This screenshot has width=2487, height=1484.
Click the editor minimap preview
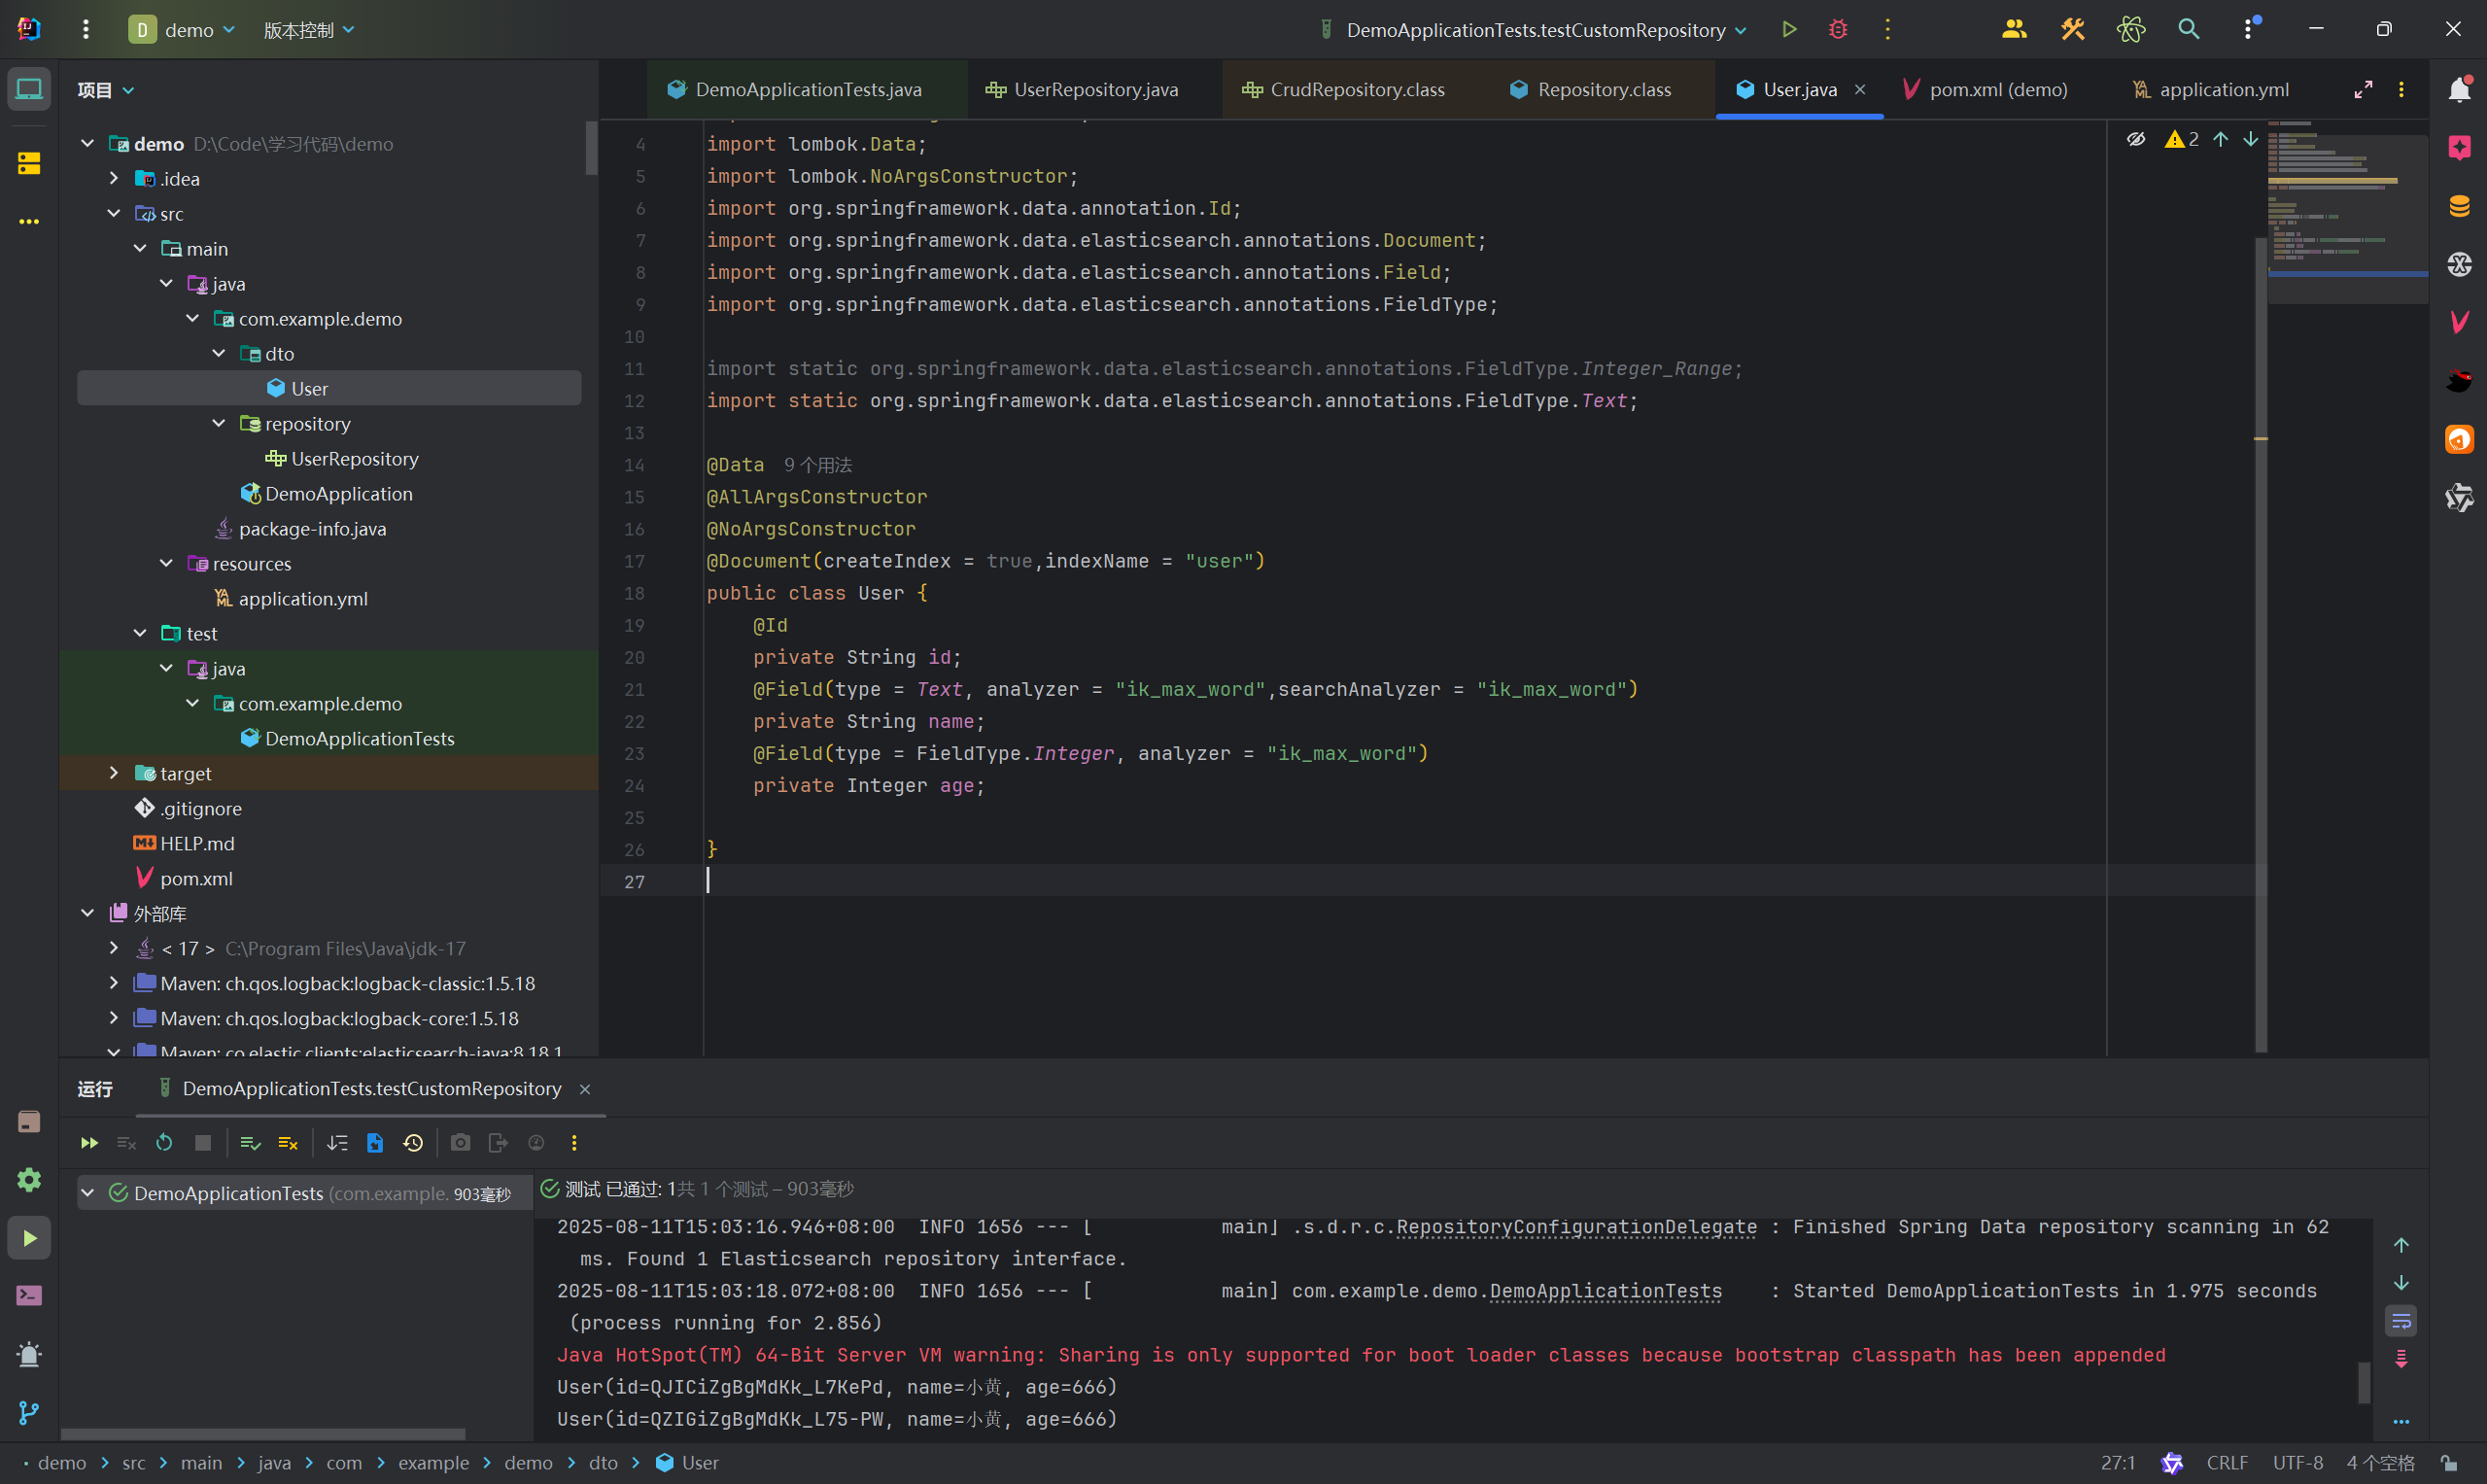2346,212
